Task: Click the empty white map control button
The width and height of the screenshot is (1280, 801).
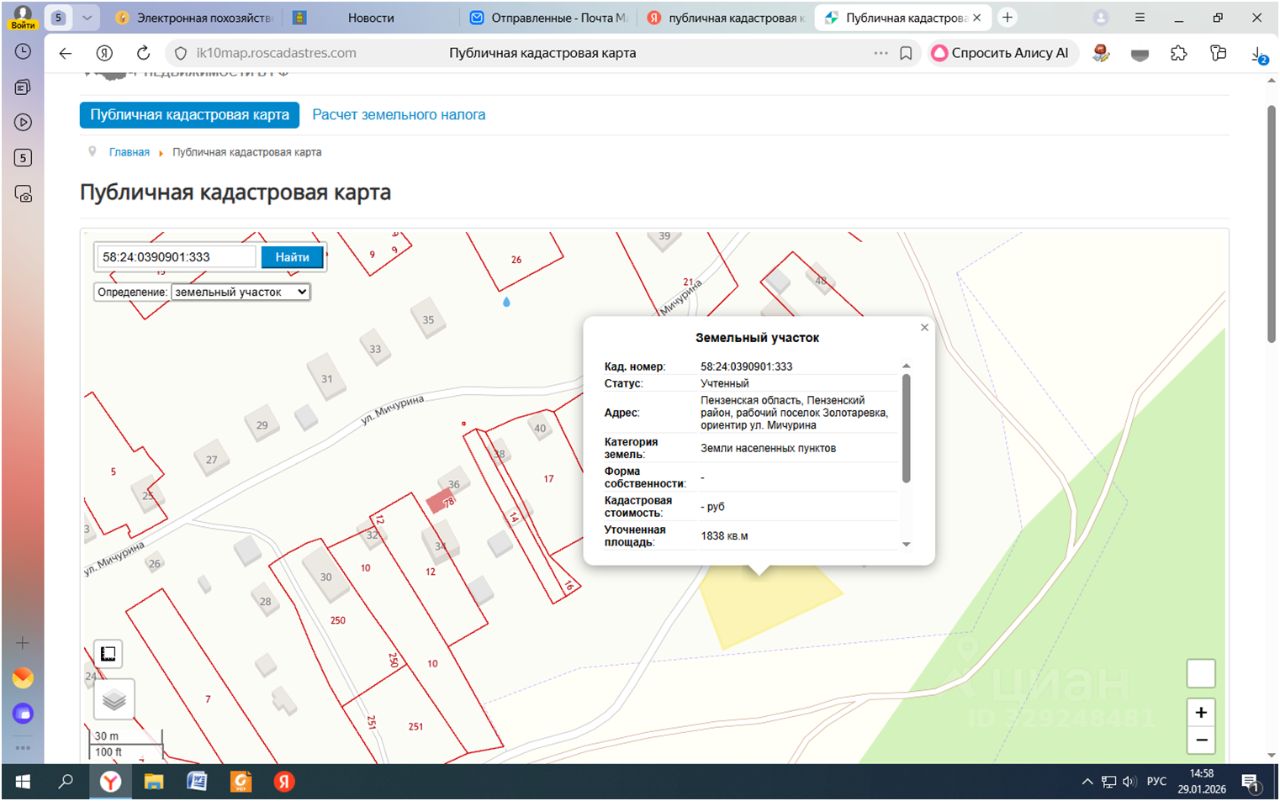Action: tap(1201, 674)
